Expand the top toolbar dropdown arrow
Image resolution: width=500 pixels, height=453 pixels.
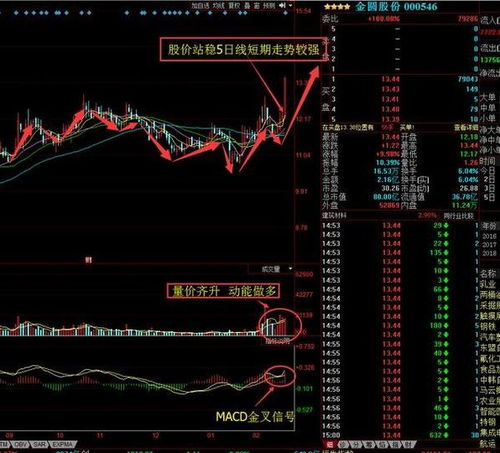tap(290, 6)
